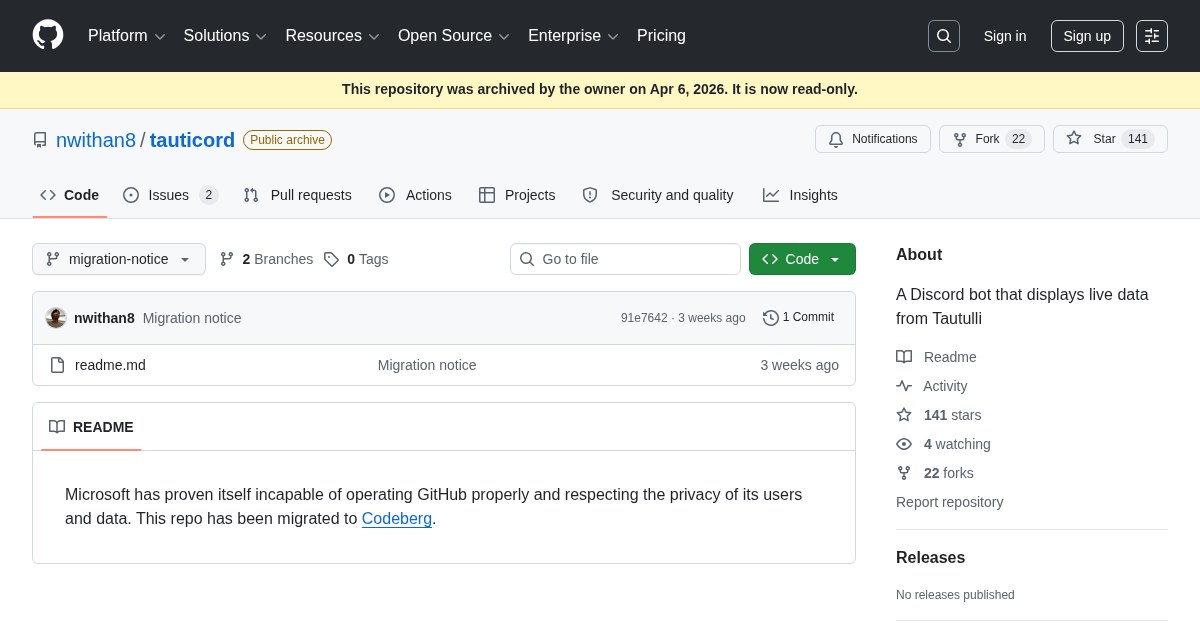The width and height of the screenshot is (1200, 630).
Task: Click the repository icon beside nwithan8
Action: pos(40,140)
